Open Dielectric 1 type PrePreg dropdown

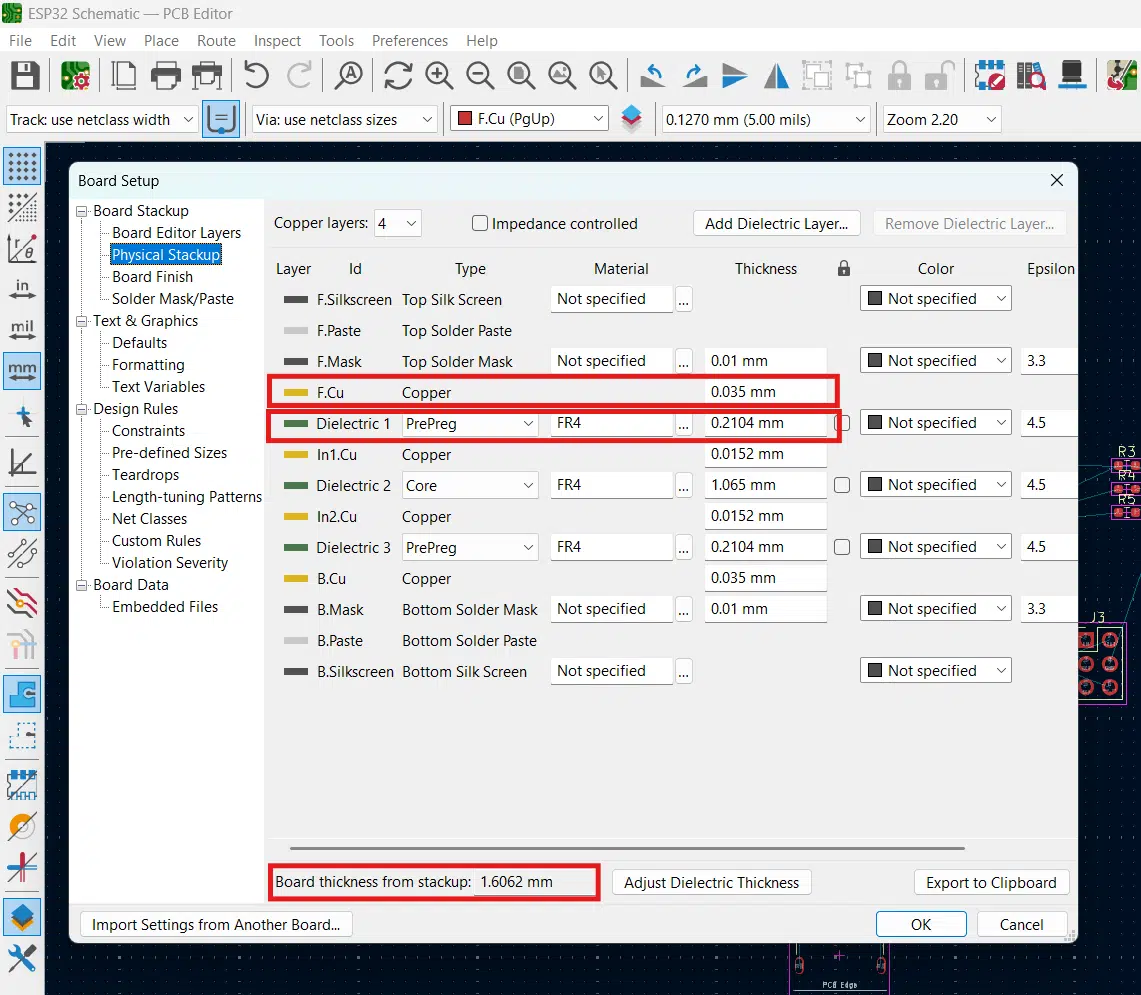(470, 424)
